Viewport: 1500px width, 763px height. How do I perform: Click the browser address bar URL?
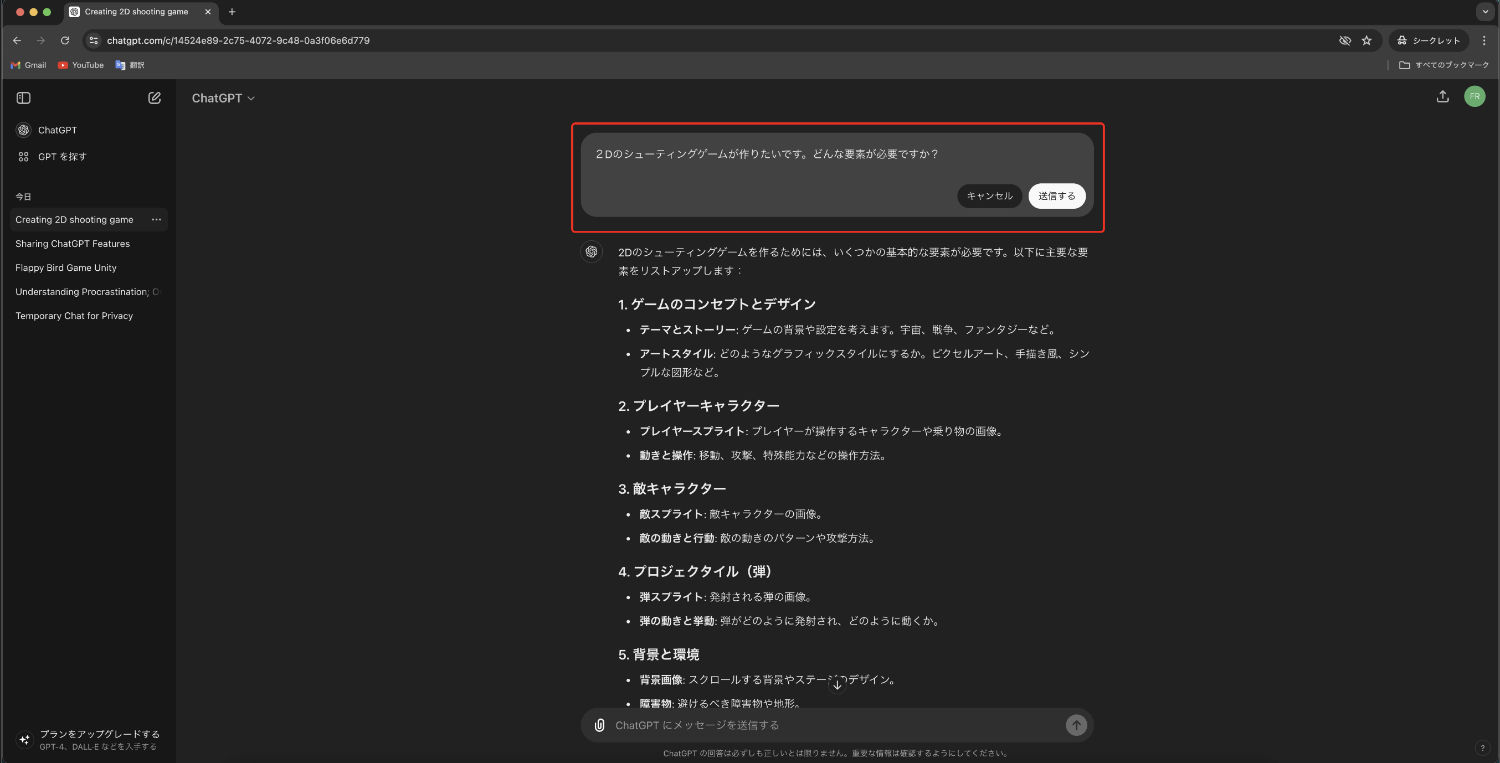238,41
